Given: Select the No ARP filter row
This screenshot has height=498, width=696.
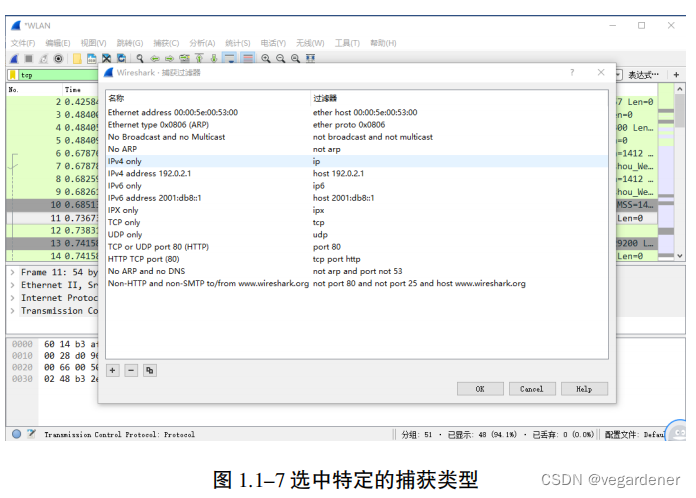Looking at the screenshot, I should (357, 149).
